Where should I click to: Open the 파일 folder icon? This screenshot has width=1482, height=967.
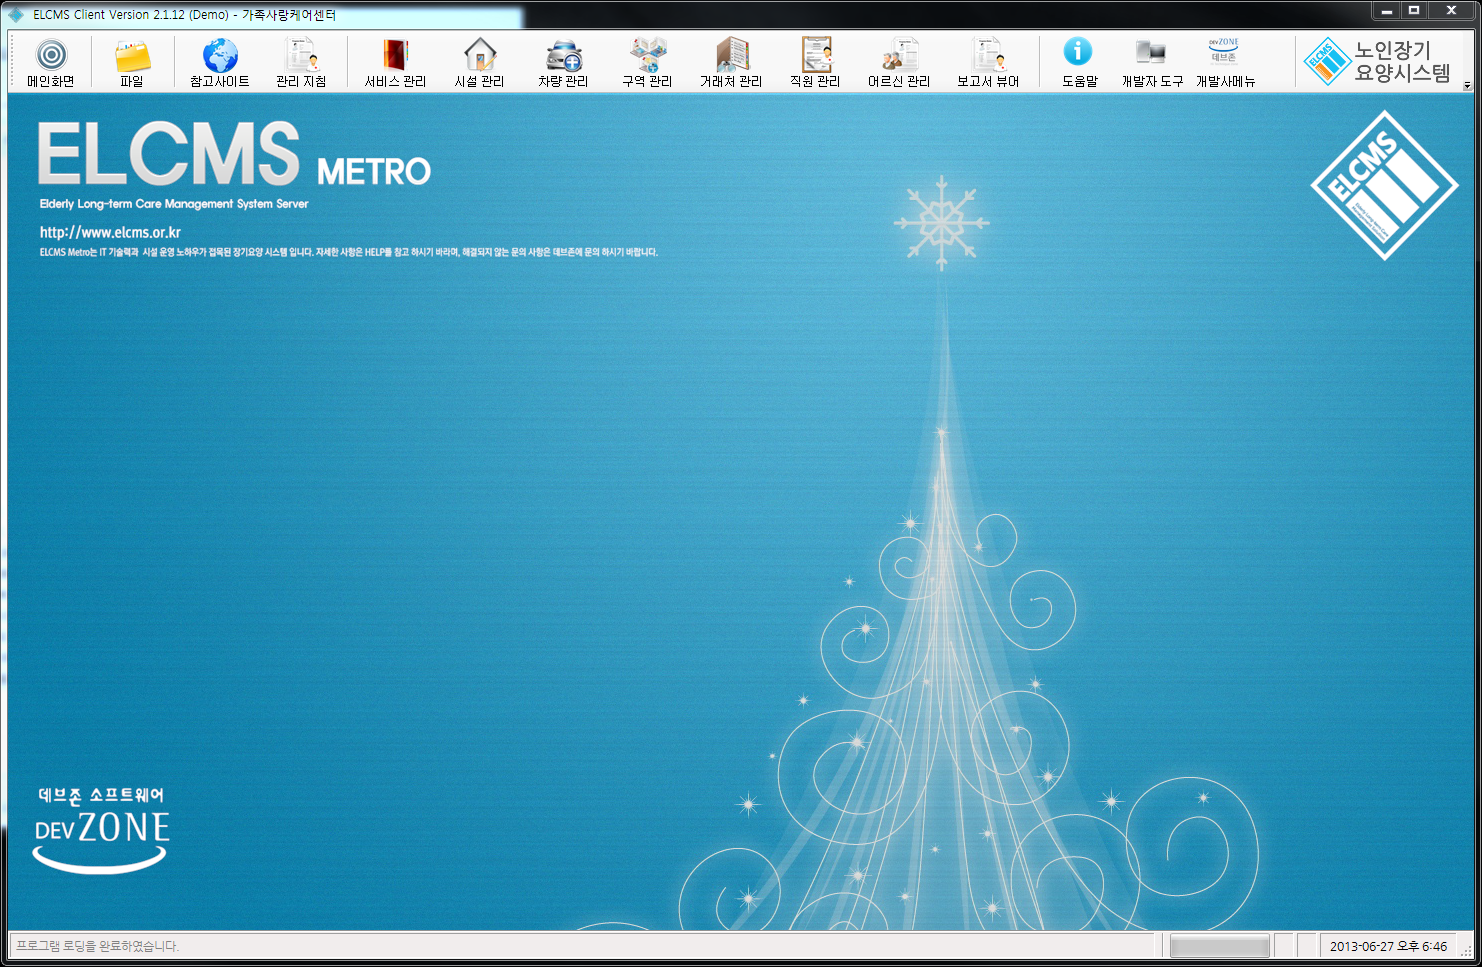click(132, 63)
